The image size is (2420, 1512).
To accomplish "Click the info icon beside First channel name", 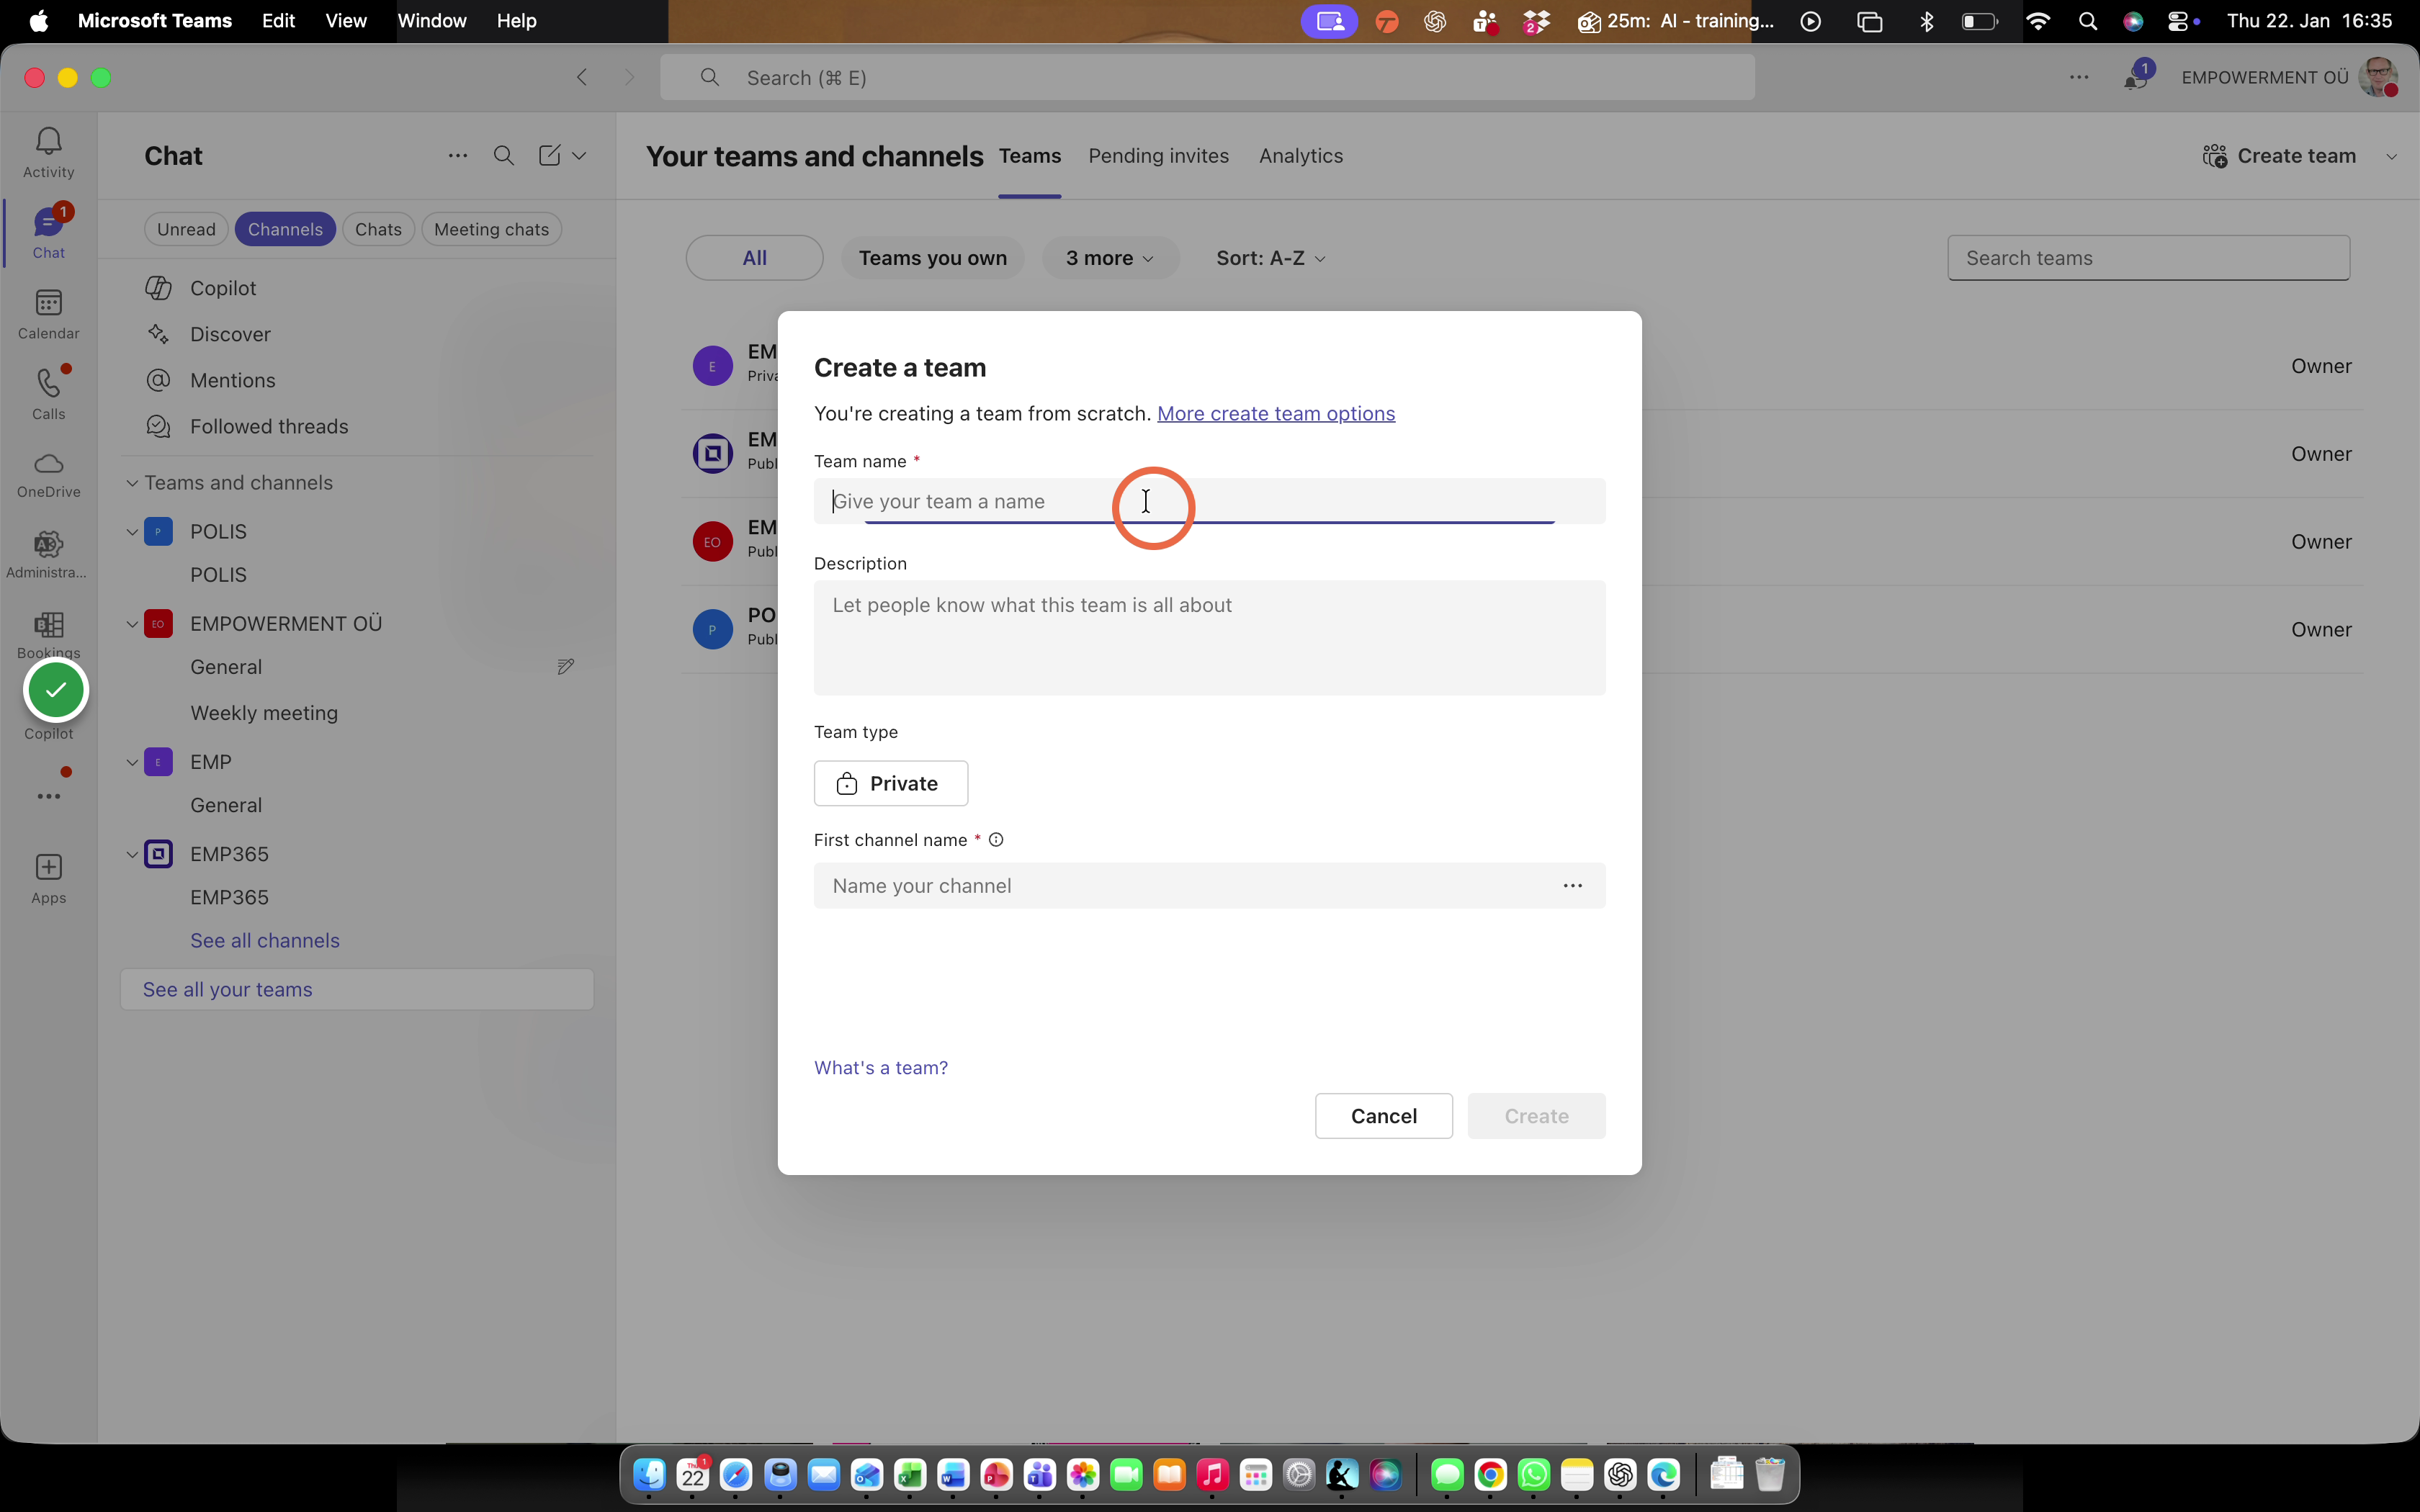I will 996,840.
